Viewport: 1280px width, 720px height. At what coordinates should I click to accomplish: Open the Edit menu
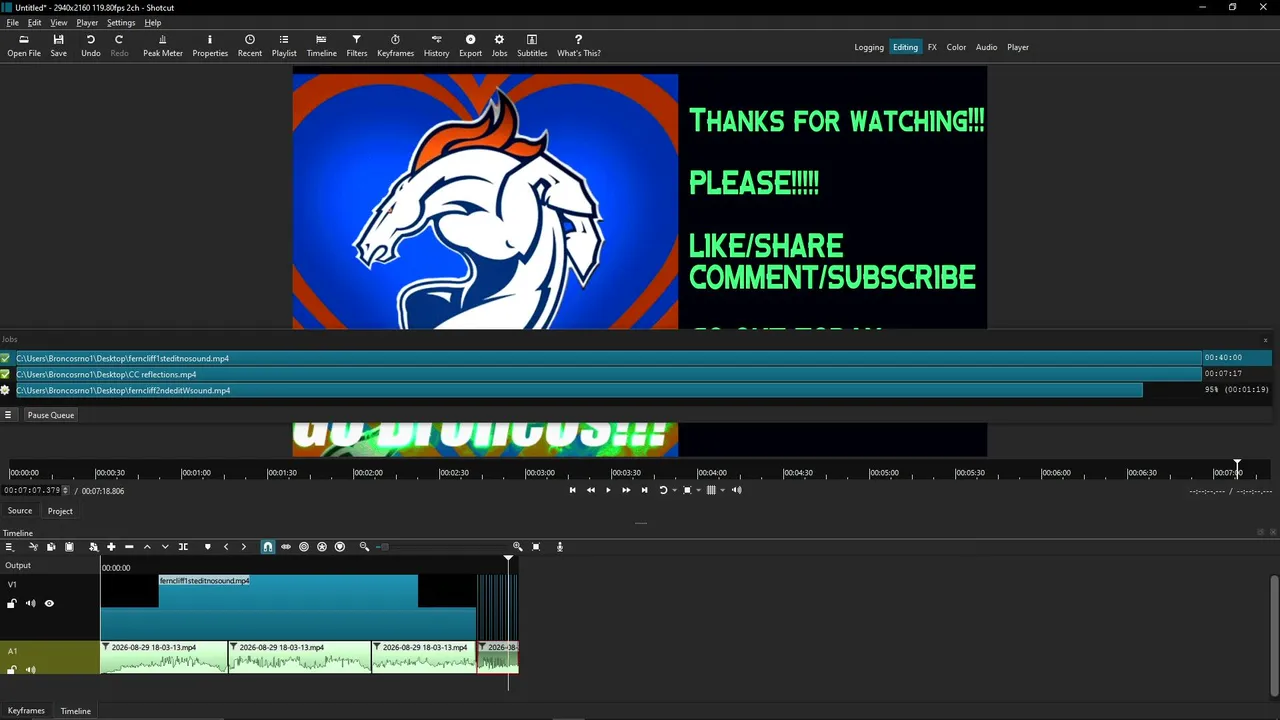(x=34, y=22)
